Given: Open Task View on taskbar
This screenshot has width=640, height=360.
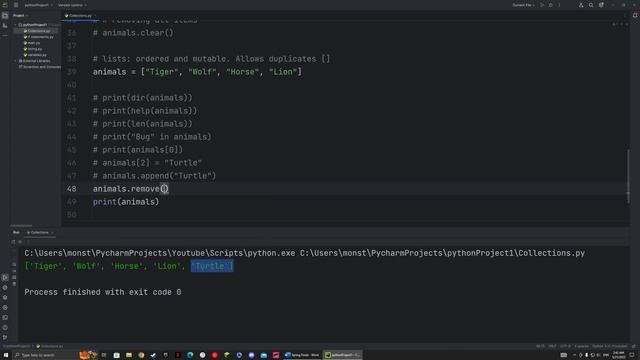Looking at the screenshot, I should pyautogui.click(x=104, y=355).
